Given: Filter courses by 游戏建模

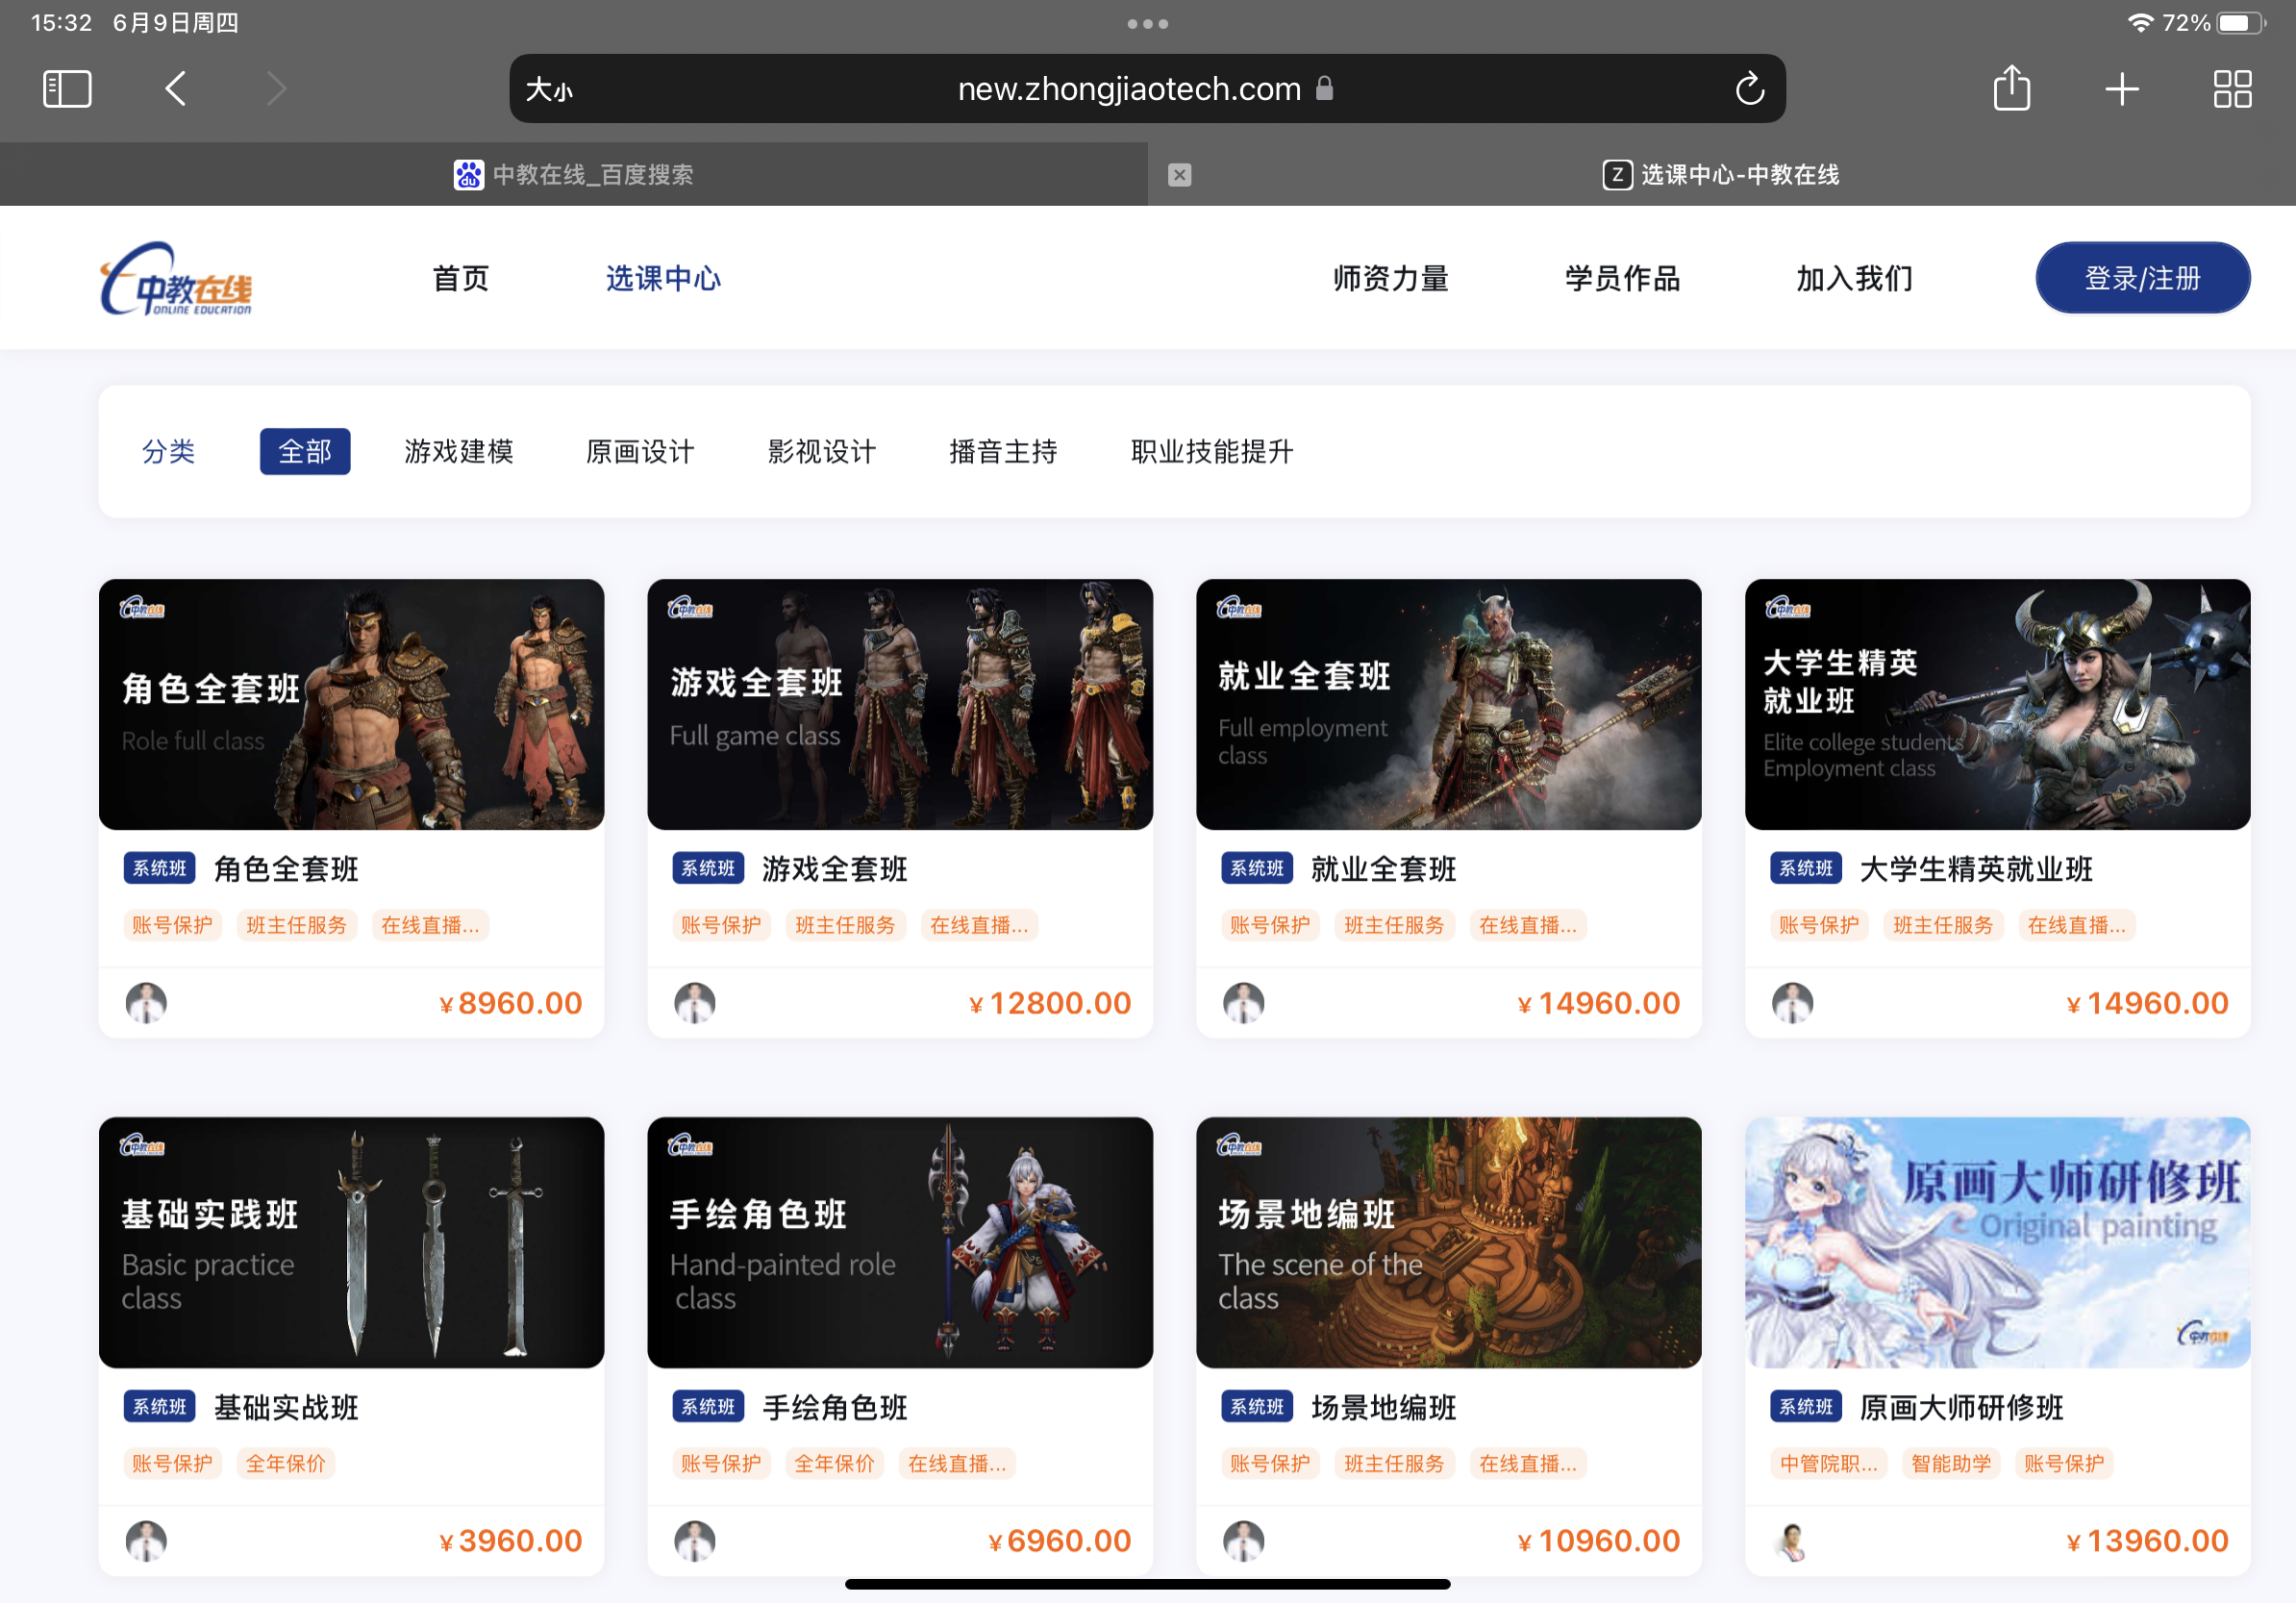Looking at the screenshot, I should (459, 451).
